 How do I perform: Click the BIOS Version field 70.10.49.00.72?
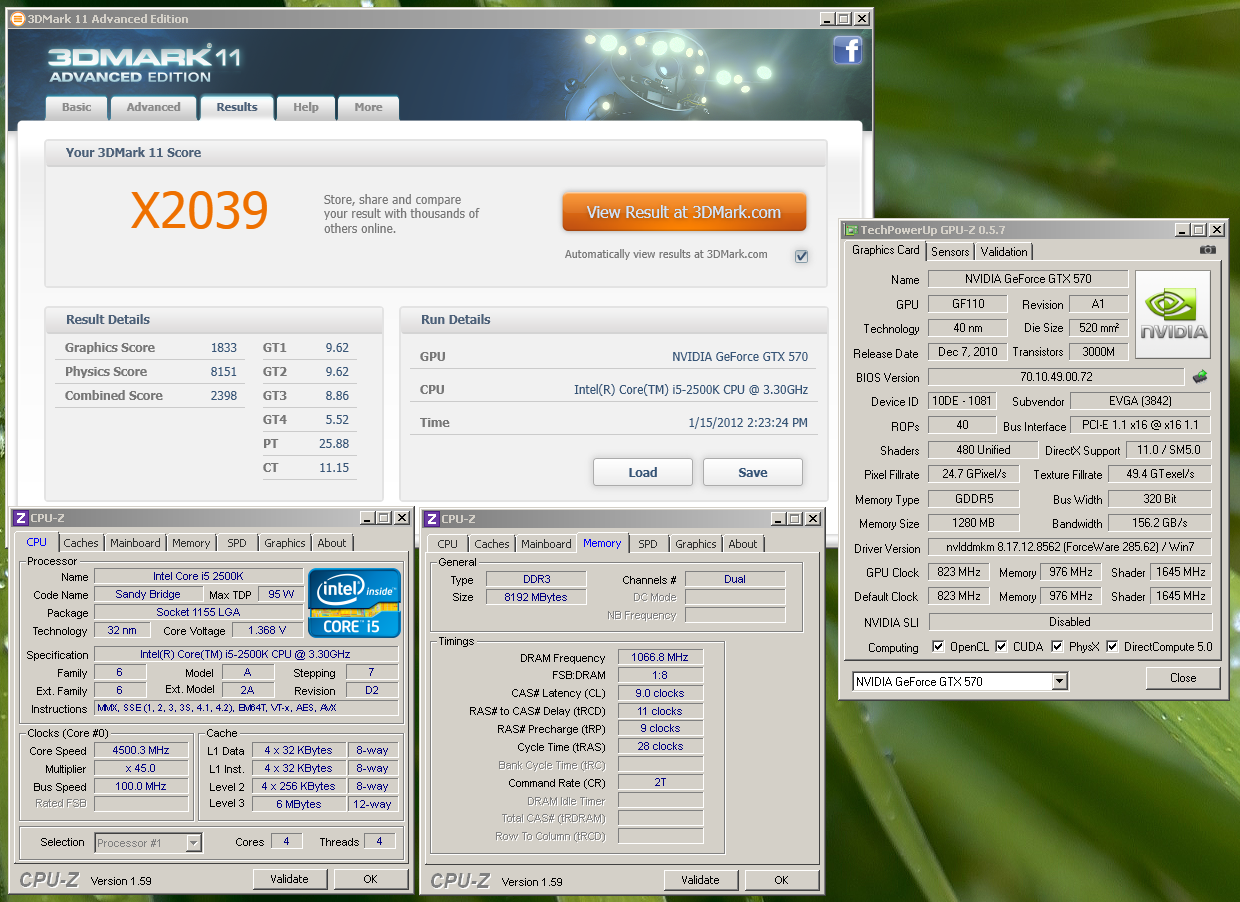(x=1057, y=377)
